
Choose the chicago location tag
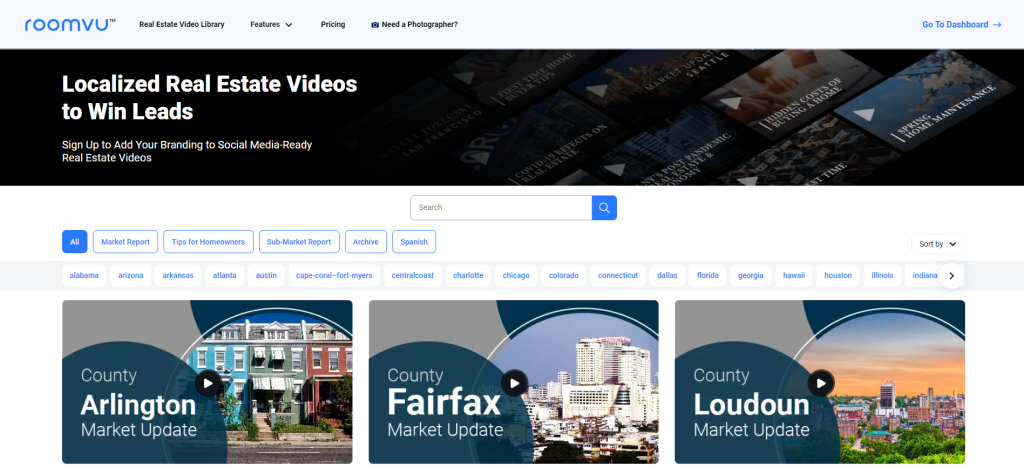point(516,275)
